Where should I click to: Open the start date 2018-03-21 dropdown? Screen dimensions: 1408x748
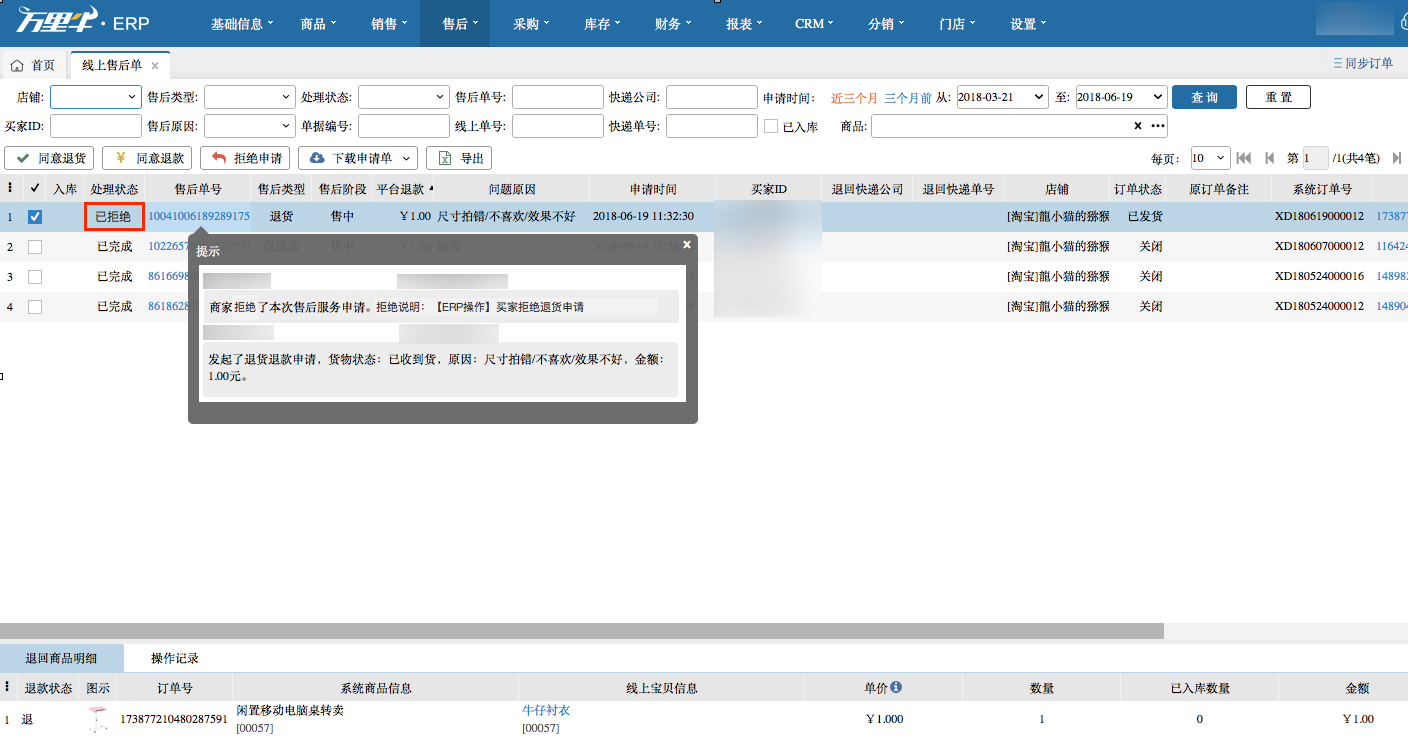(x=1002, y=97)
